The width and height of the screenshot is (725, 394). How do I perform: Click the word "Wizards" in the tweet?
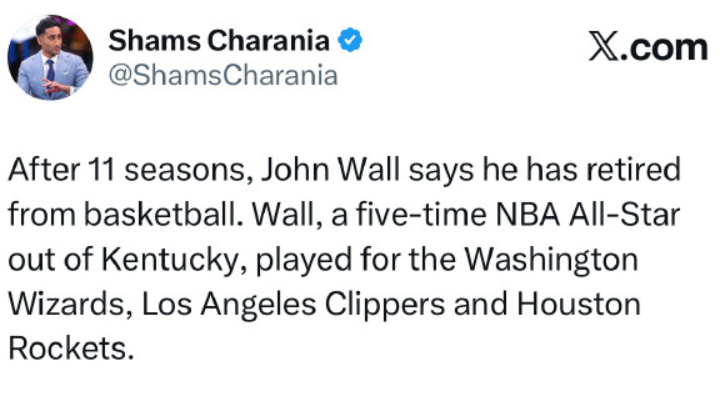click(68, 305)
